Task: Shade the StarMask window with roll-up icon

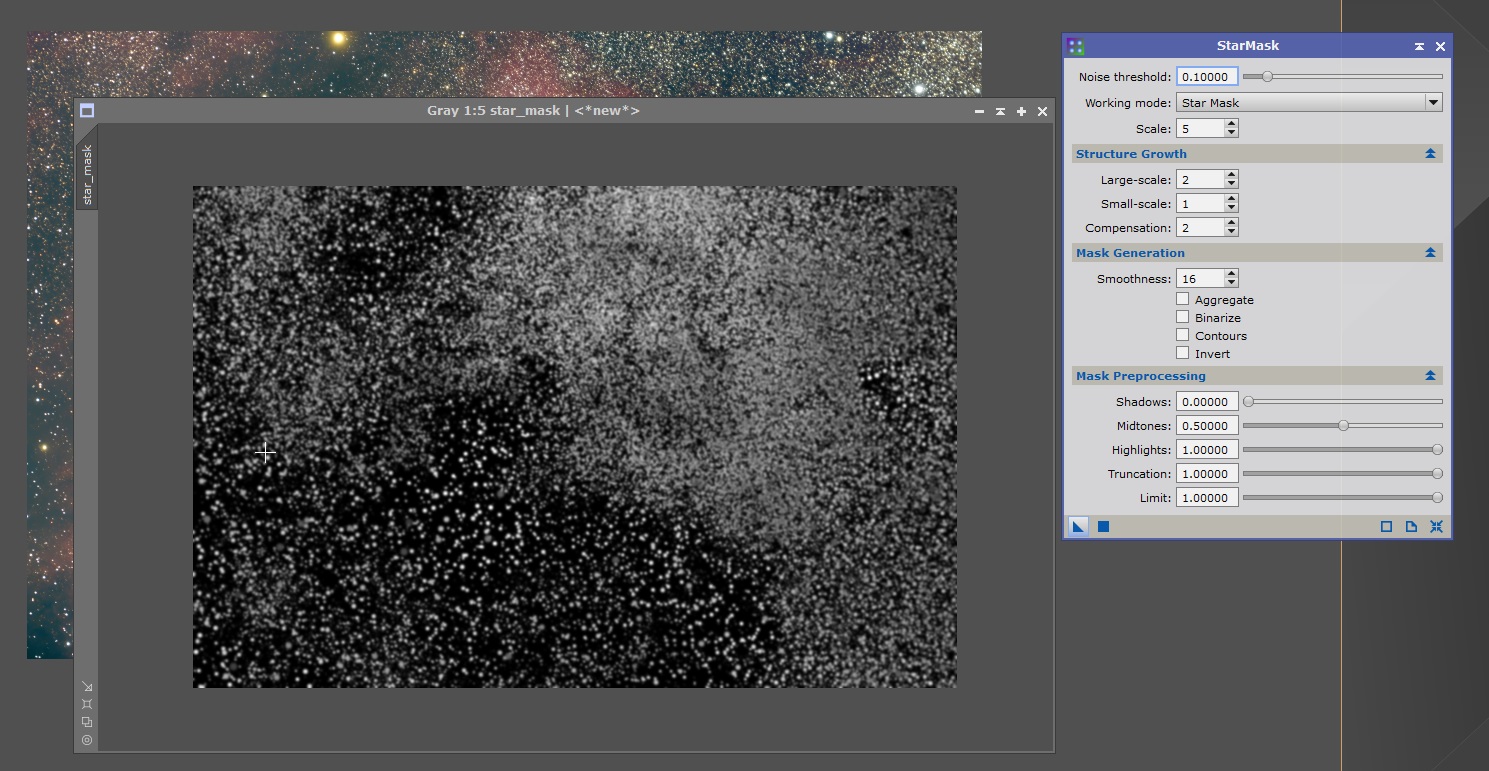Action: tap(1419, 46)
